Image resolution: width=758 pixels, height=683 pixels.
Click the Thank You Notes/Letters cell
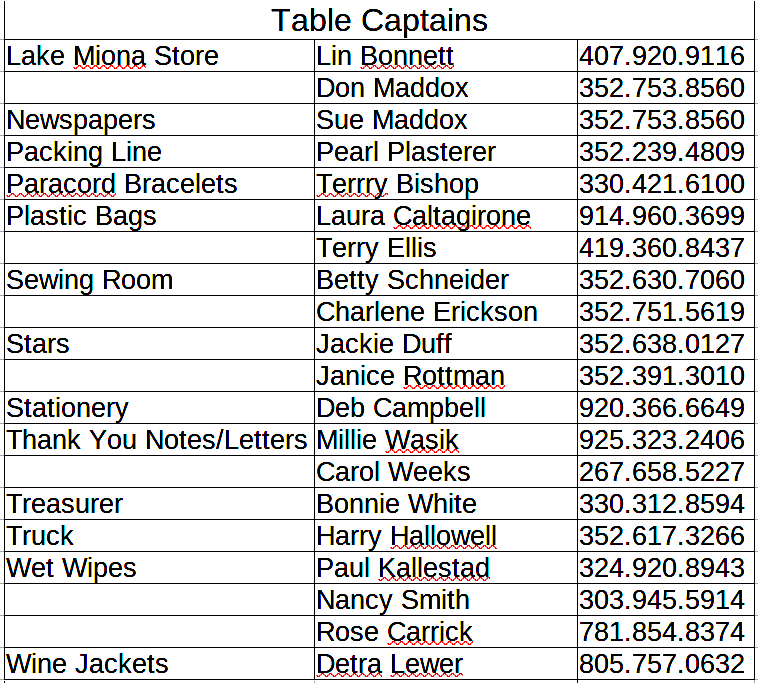point(156,440)
